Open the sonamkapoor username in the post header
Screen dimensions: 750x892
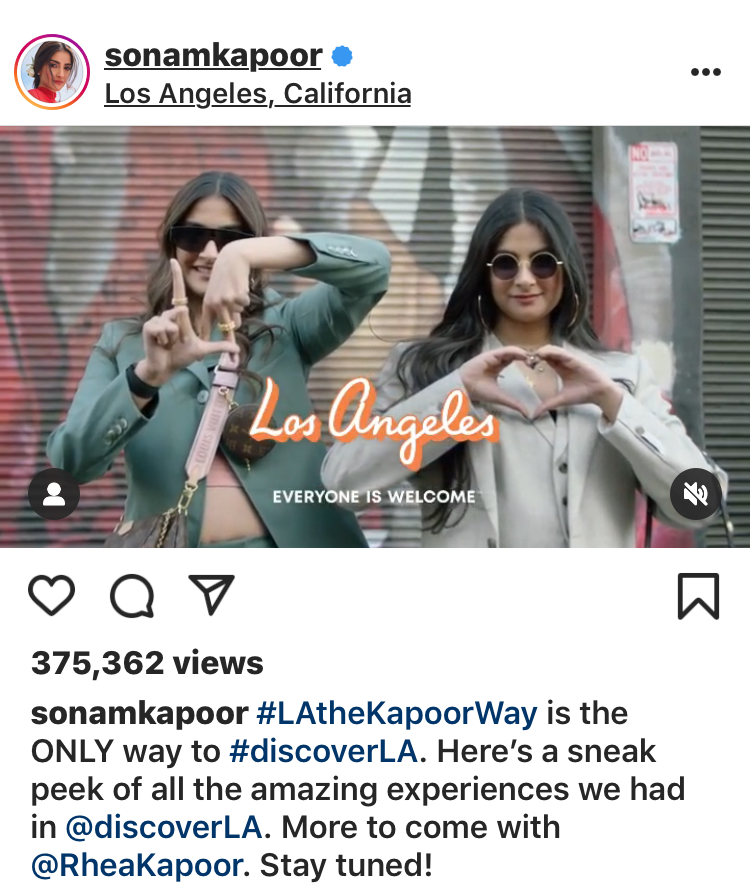(213, 56)
